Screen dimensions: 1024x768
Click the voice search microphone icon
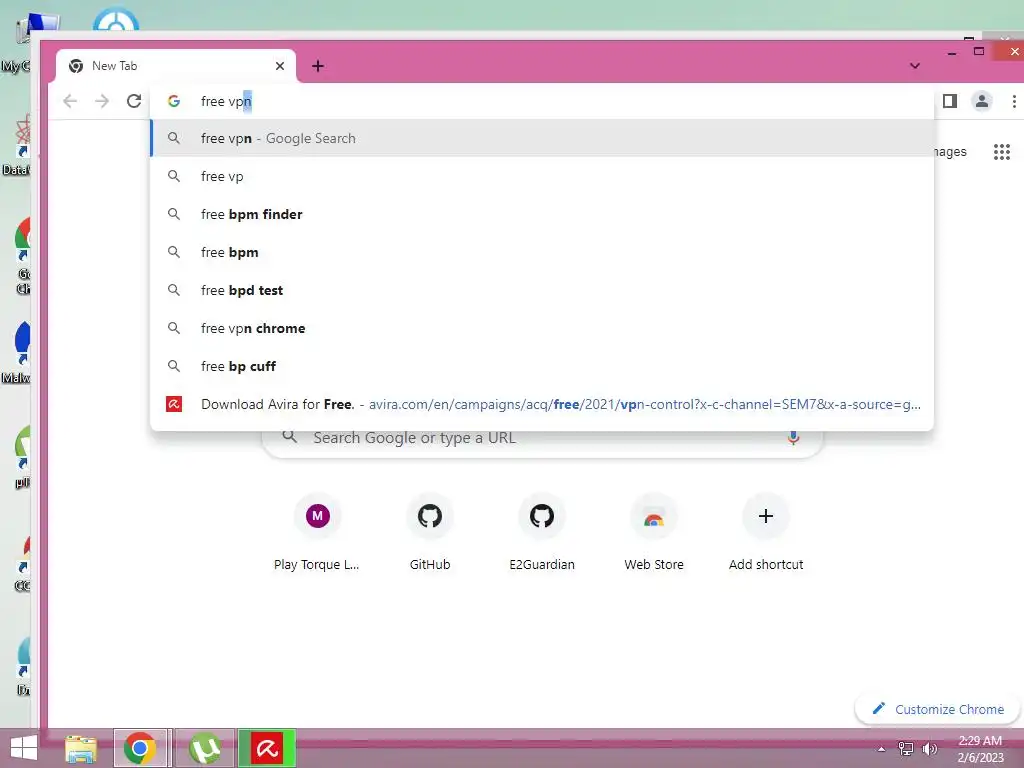pos(793,438)
